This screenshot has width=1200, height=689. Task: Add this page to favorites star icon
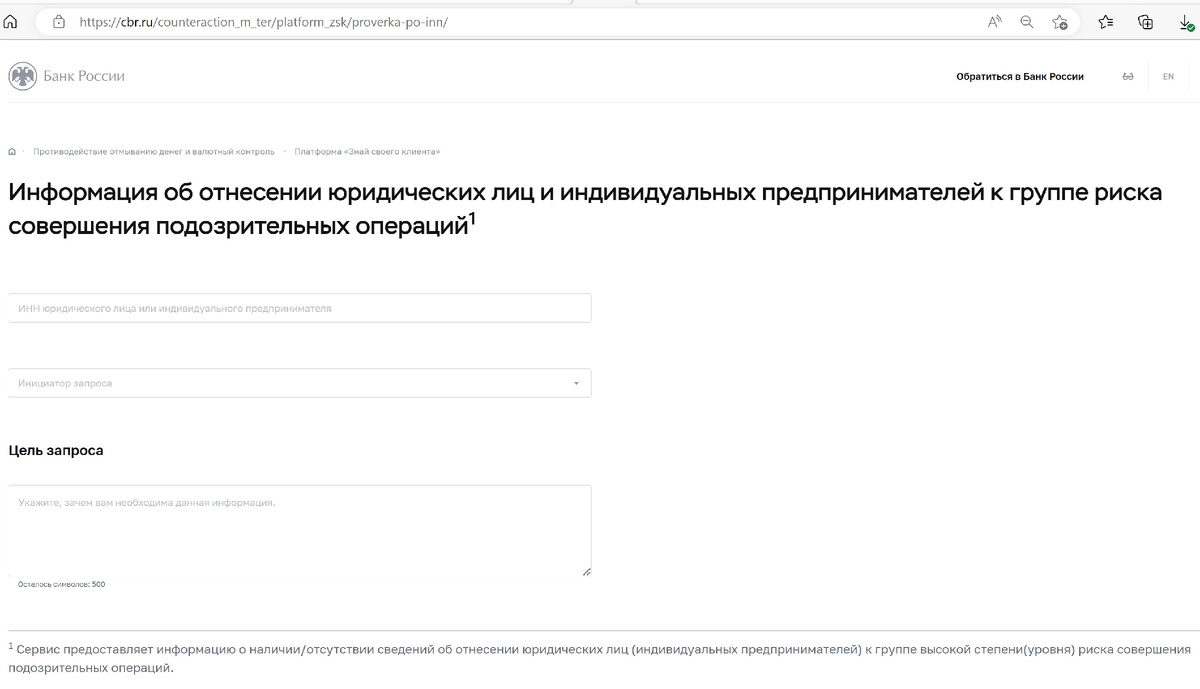click(1060, 21)
